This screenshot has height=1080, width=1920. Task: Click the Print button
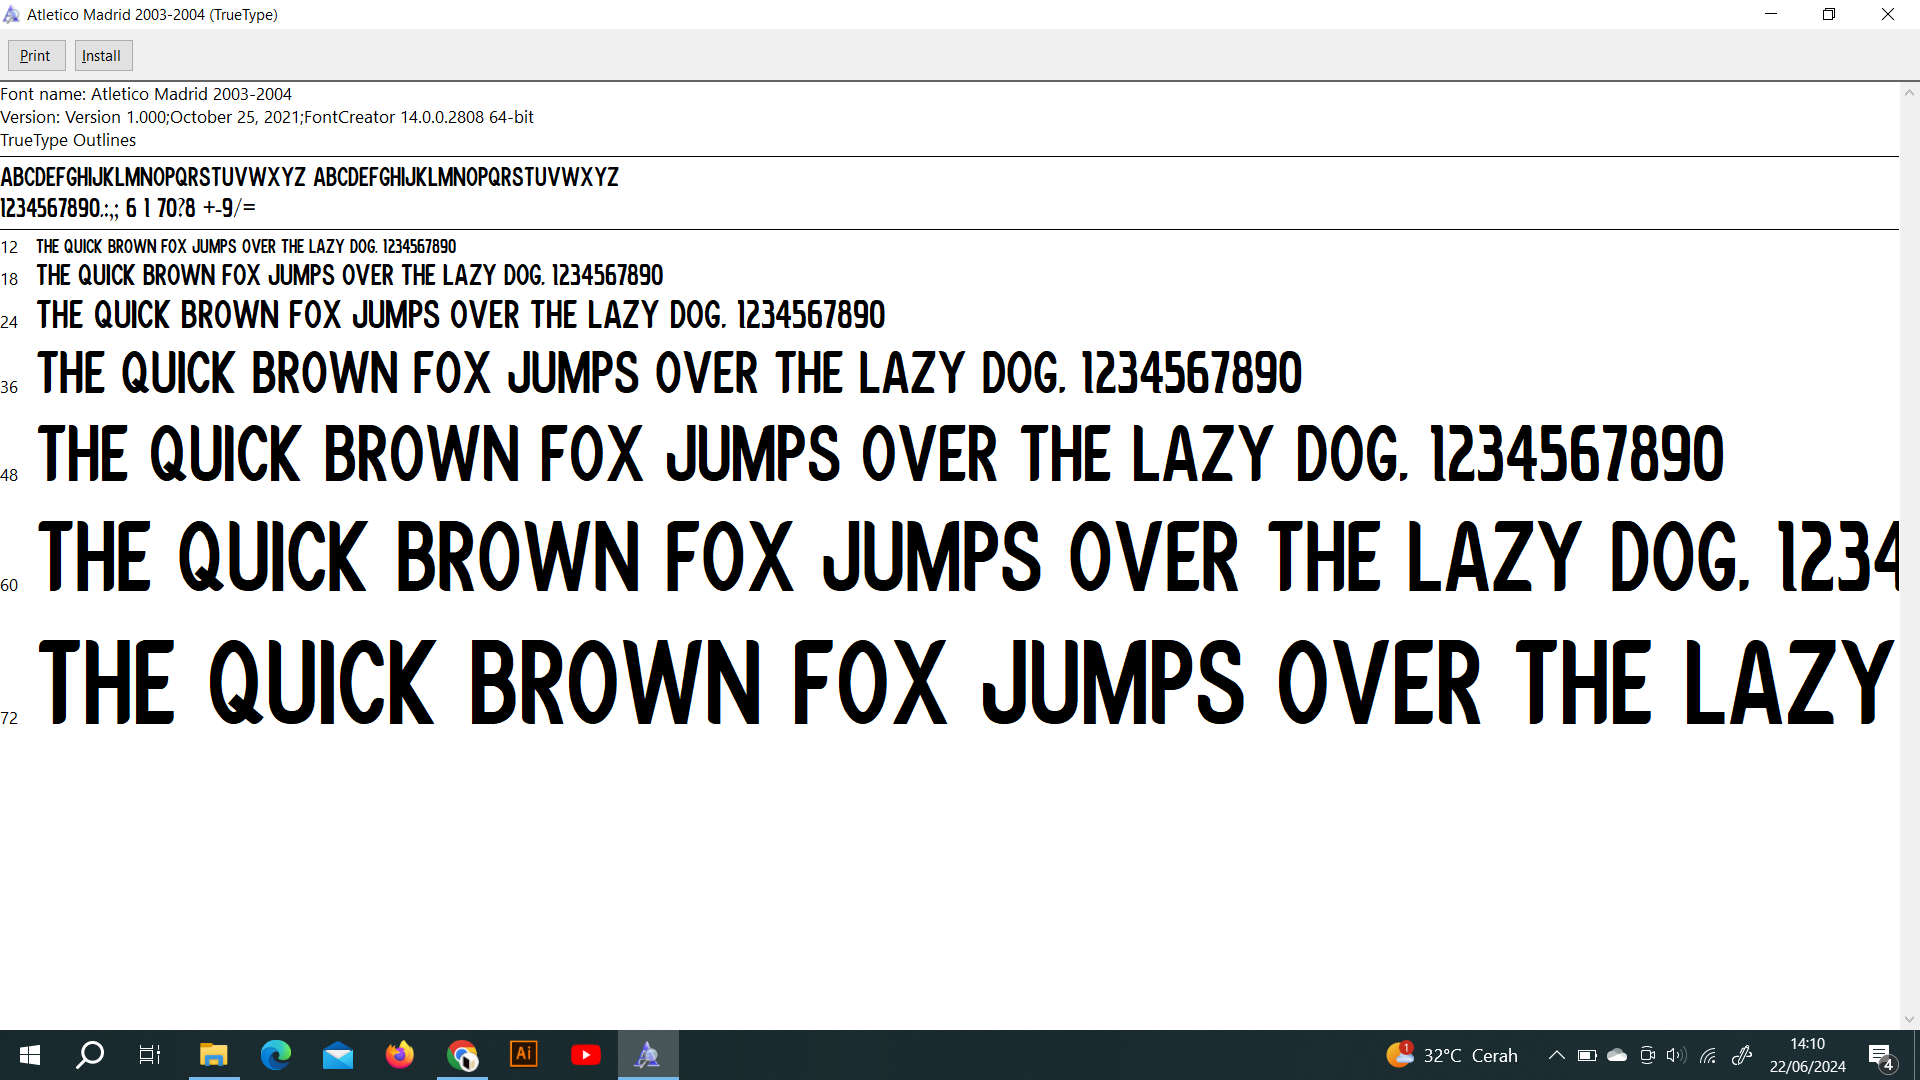click(x=36, y=56)
